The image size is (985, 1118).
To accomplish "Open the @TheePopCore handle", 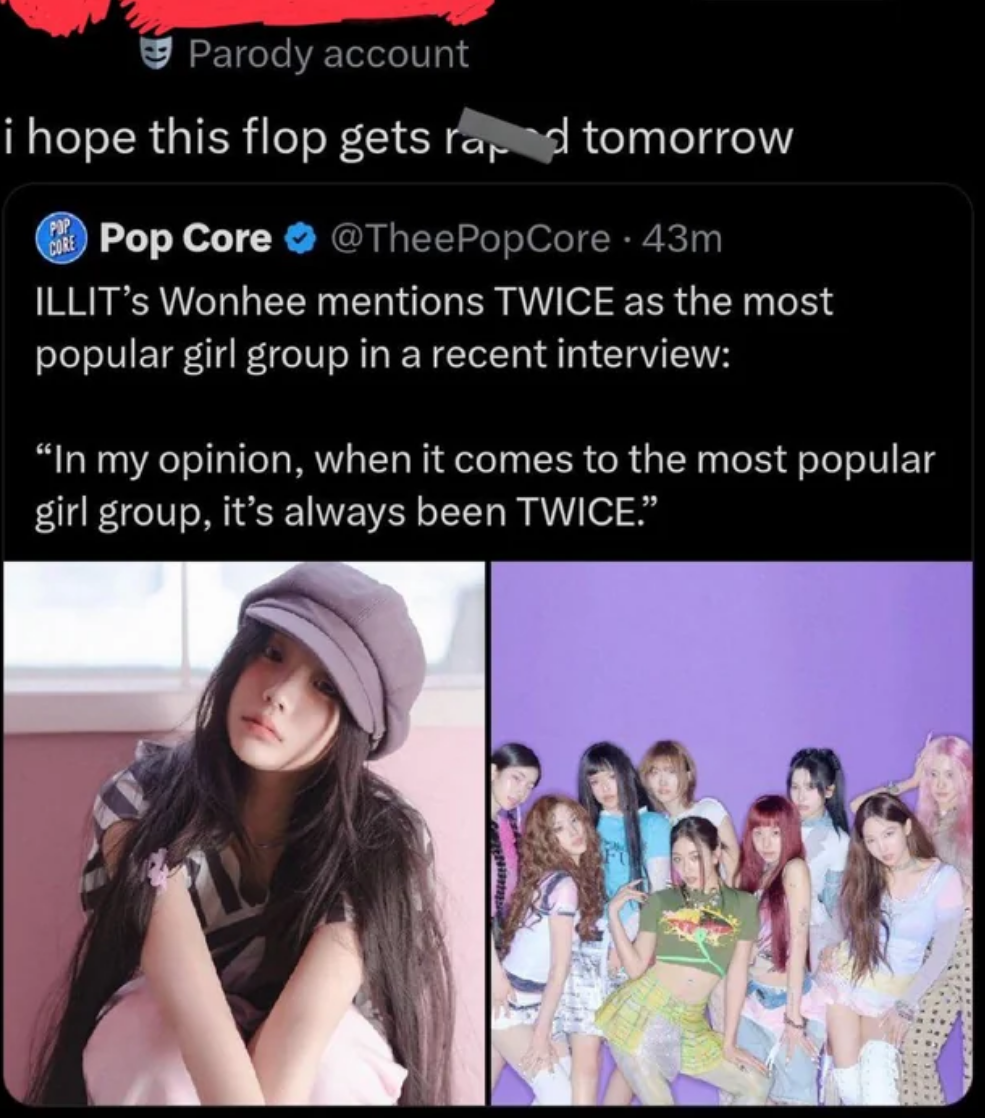I will tap(469, 238).
